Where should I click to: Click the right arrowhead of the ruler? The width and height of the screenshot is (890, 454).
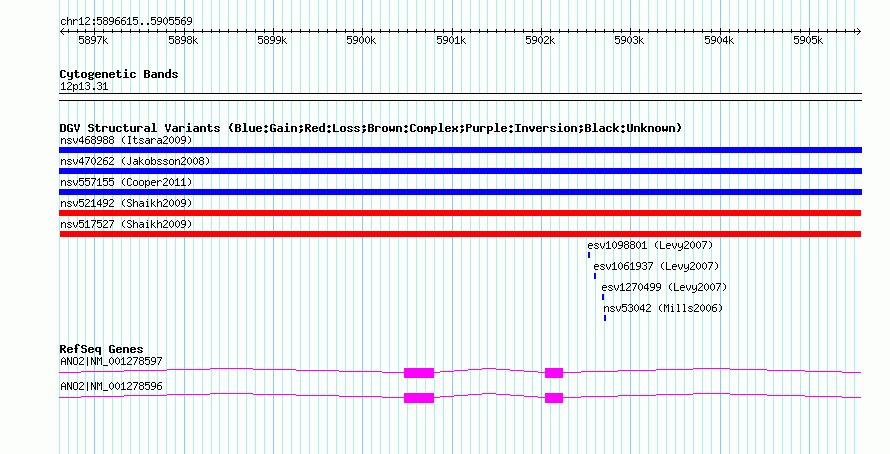pyautogui.click(x=858, y=32)
